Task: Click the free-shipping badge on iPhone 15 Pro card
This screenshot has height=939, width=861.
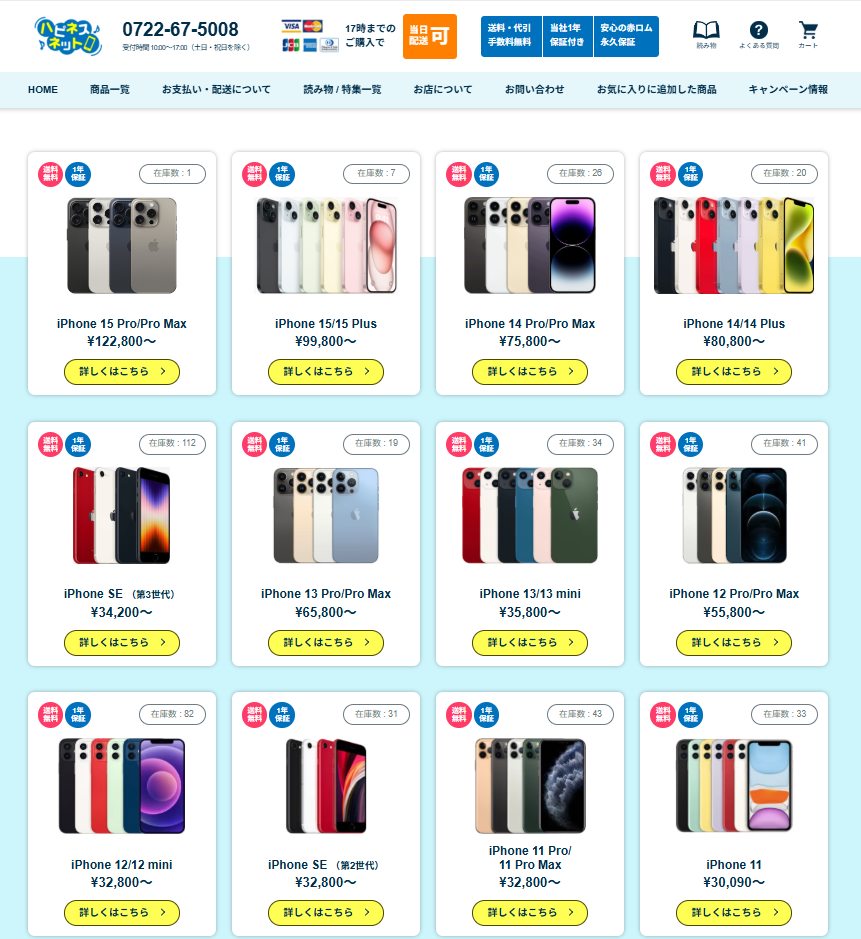Action: point(50,174)
